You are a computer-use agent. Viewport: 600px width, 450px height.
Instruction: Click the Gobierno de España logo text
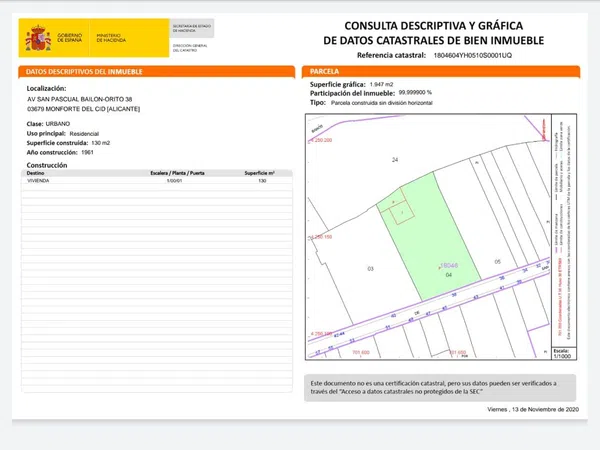point(70,37)
